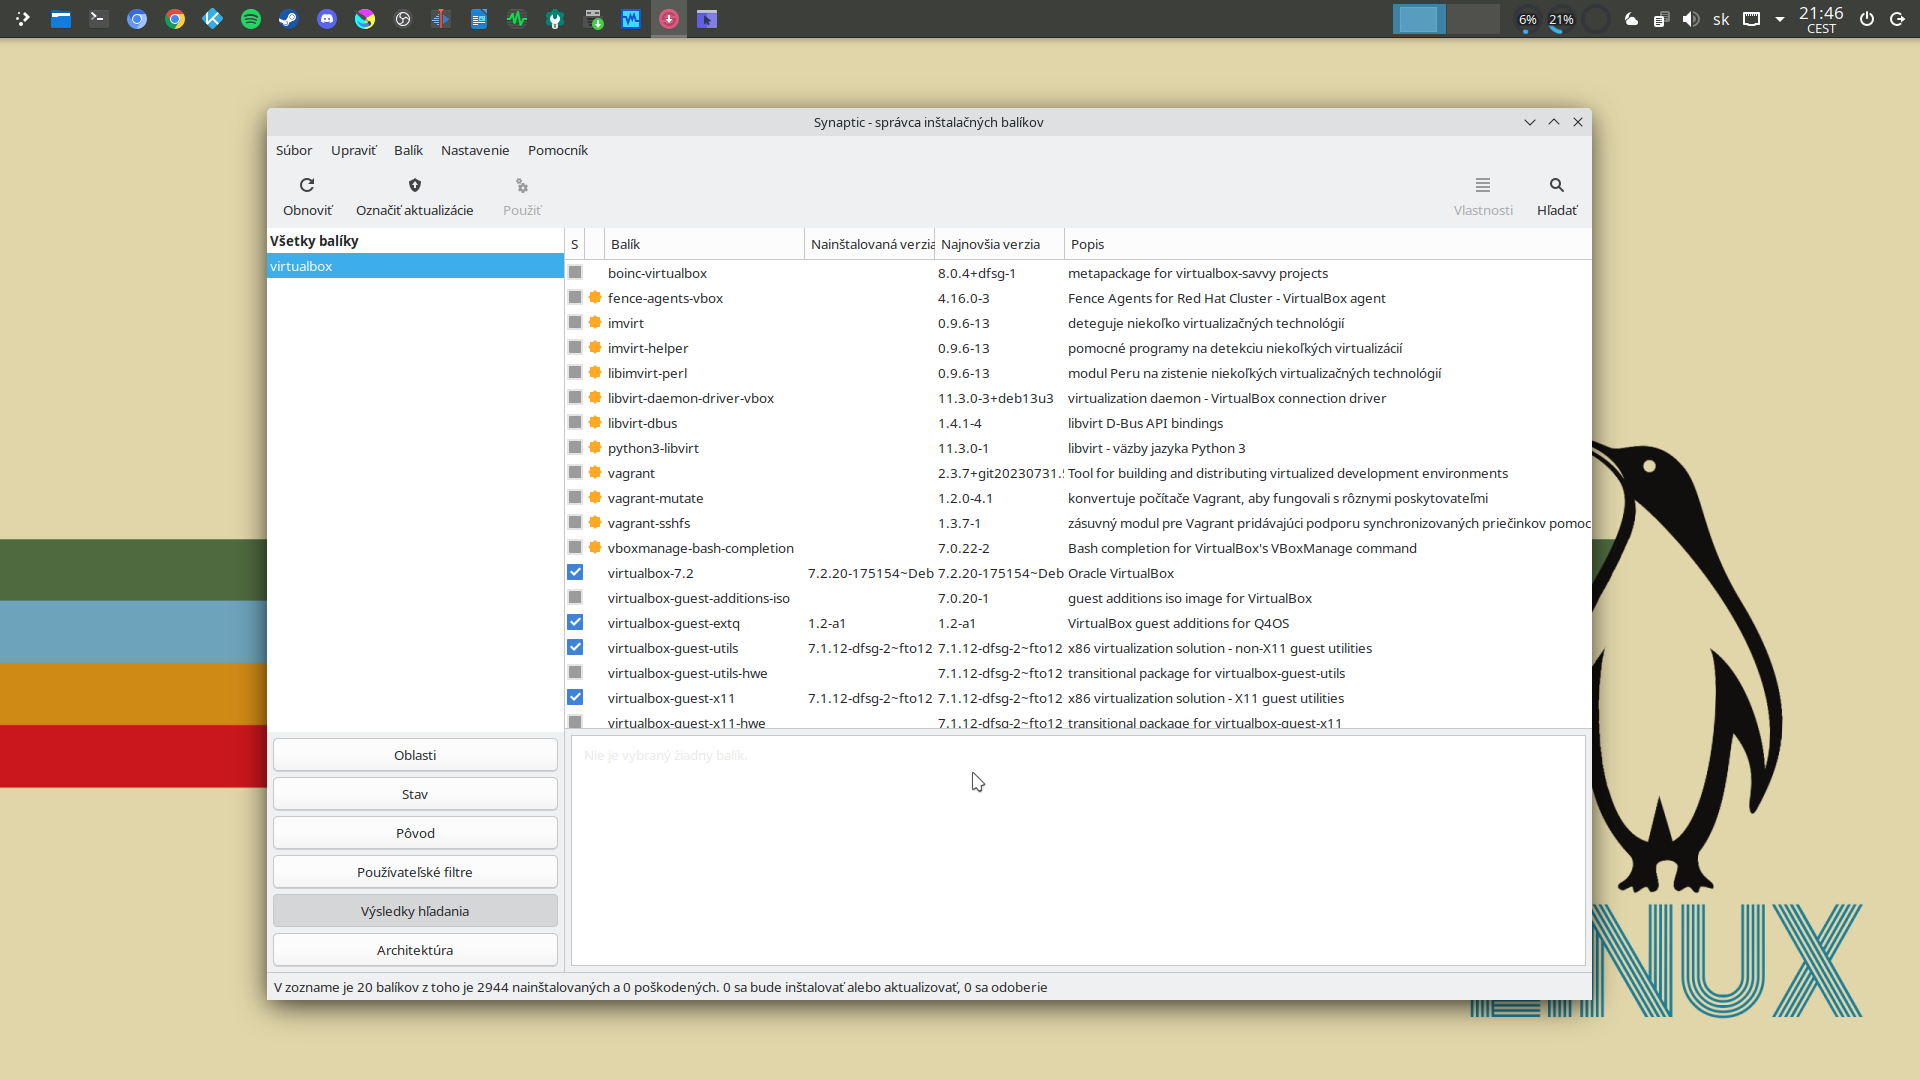
Task: Click the clipboard tray icon
Action: (1661, 19)
